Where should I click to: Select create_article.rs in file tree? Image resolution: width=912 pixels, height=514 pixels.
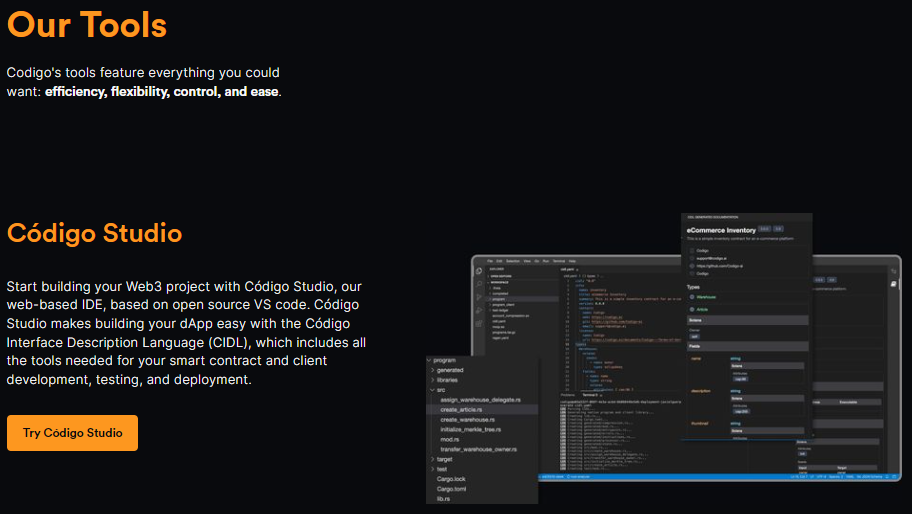[461, 409]
